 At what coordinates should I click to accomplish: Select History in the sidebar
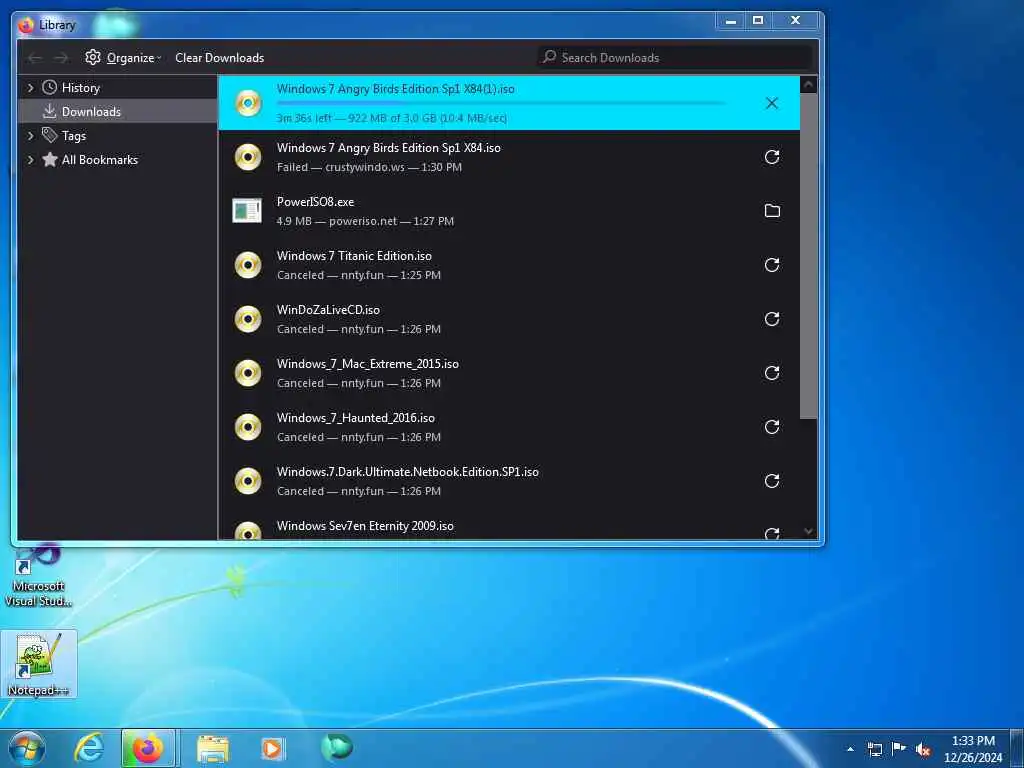[80, 88]
